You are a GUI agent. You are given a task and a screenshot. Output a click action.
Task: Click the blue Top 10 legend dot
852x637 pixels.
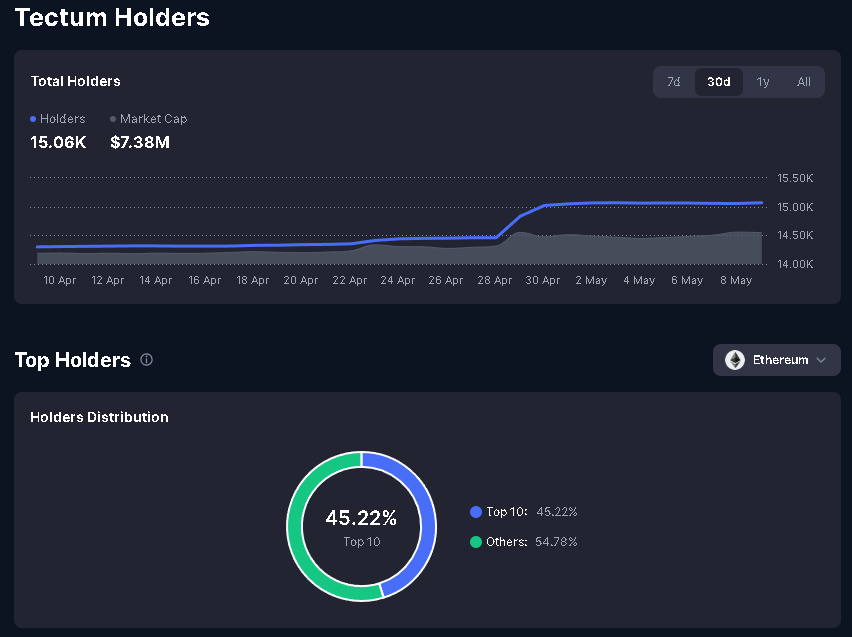click(475, 512)
